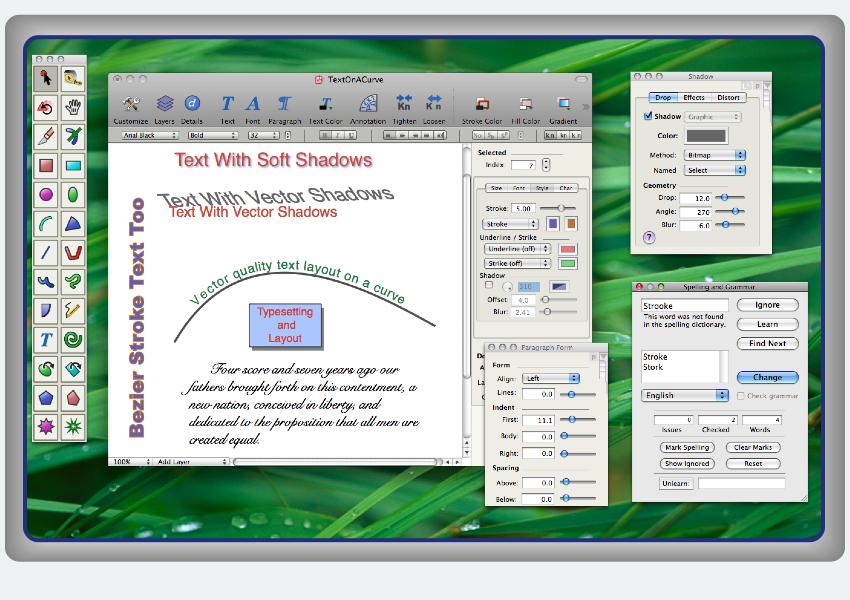850x600 pixels.
Task: Select the red square shape tool
Action: pyautogui.click(x=46, y=165)
